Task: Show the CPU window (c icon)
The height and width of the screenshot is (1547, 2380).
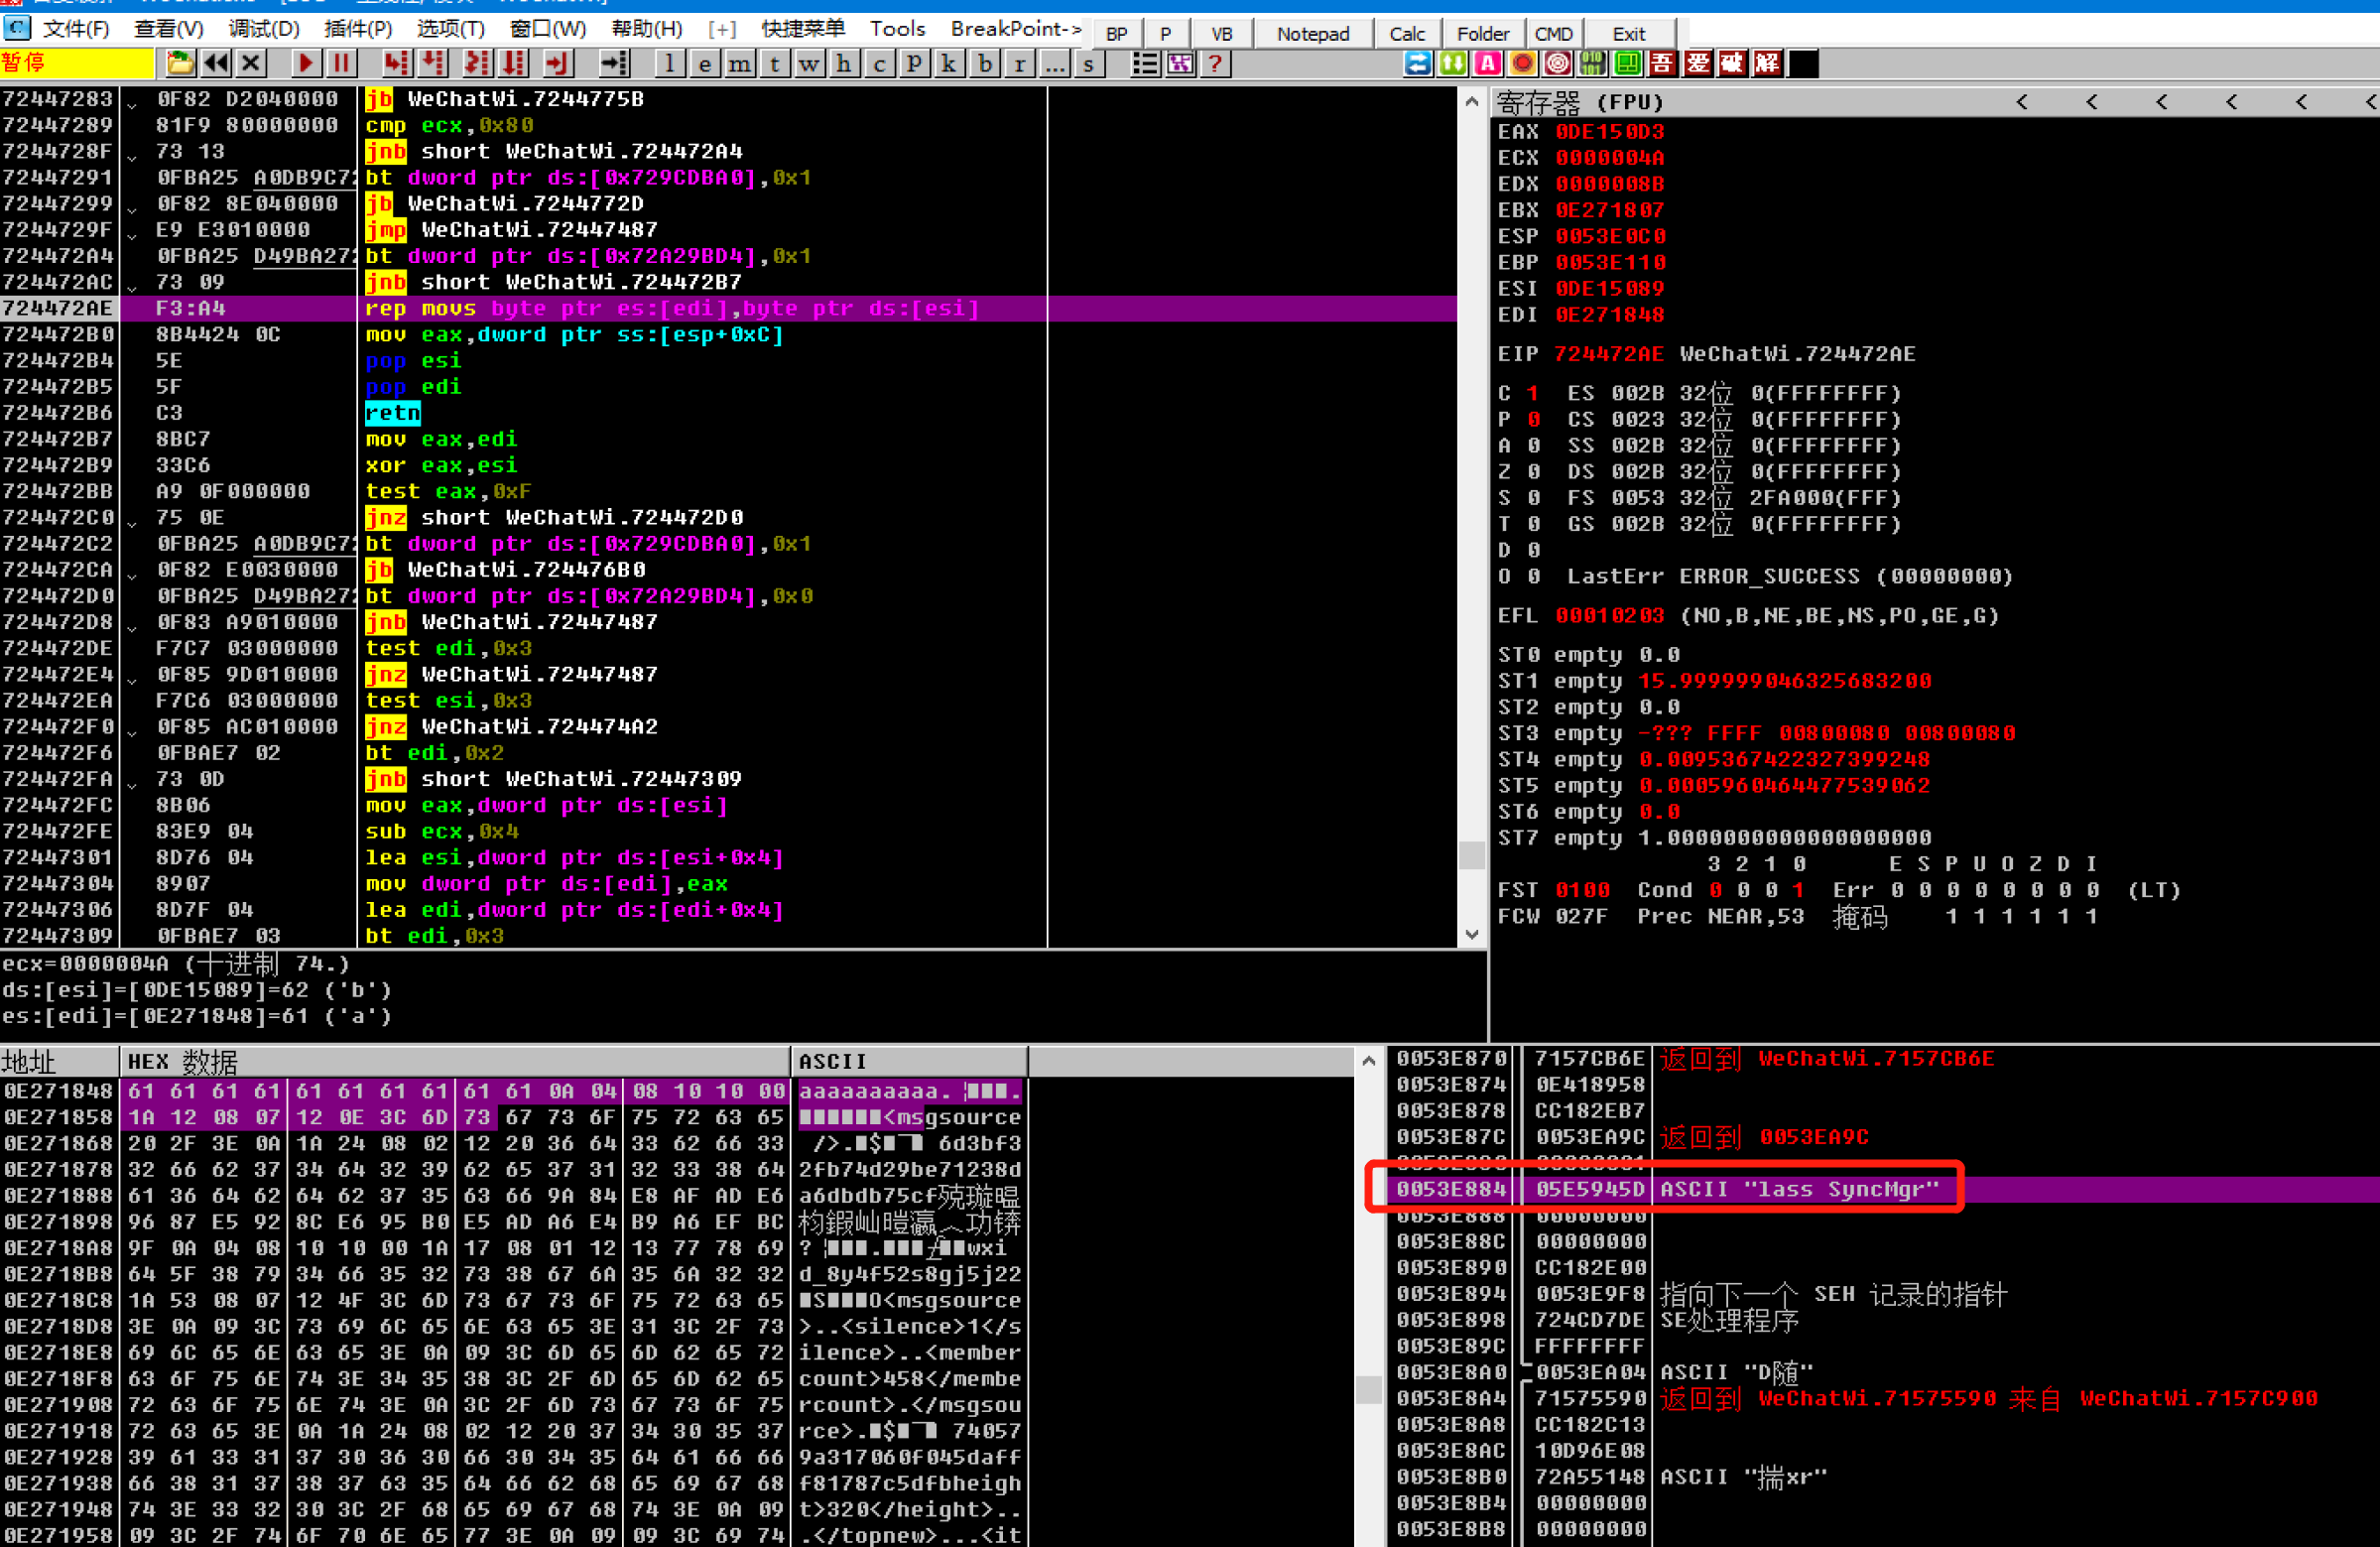Action: tap(879, 63)
